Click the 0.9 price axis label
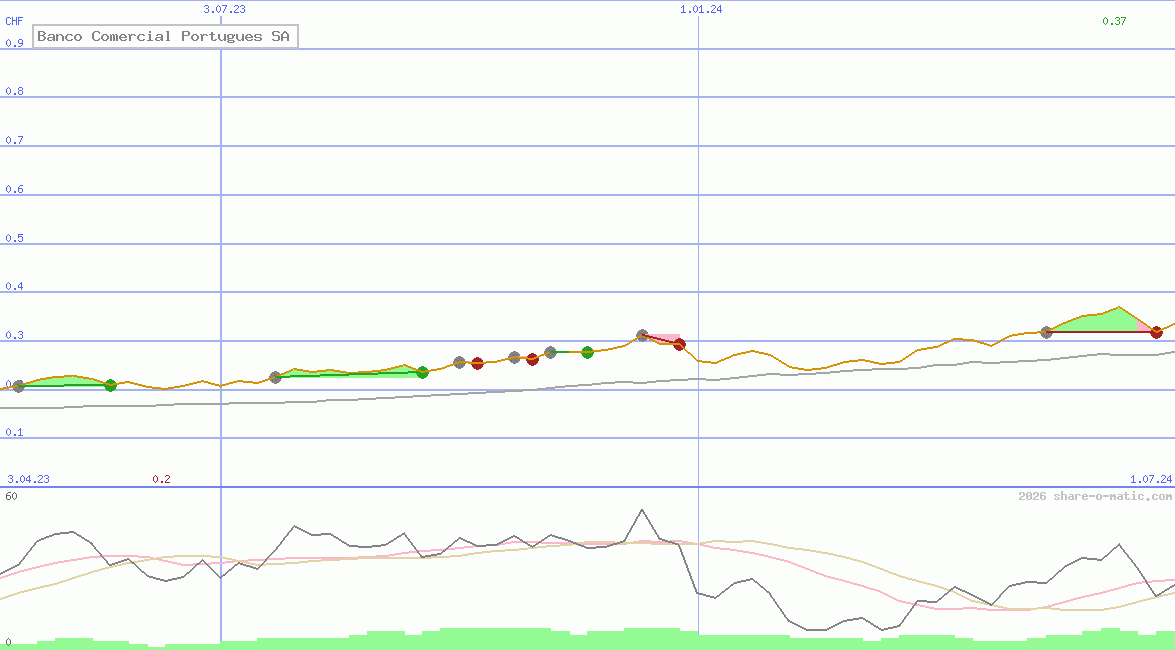The width and height of the screenshot is (1175, 650). pyautogui.click(x=14, y=43)
